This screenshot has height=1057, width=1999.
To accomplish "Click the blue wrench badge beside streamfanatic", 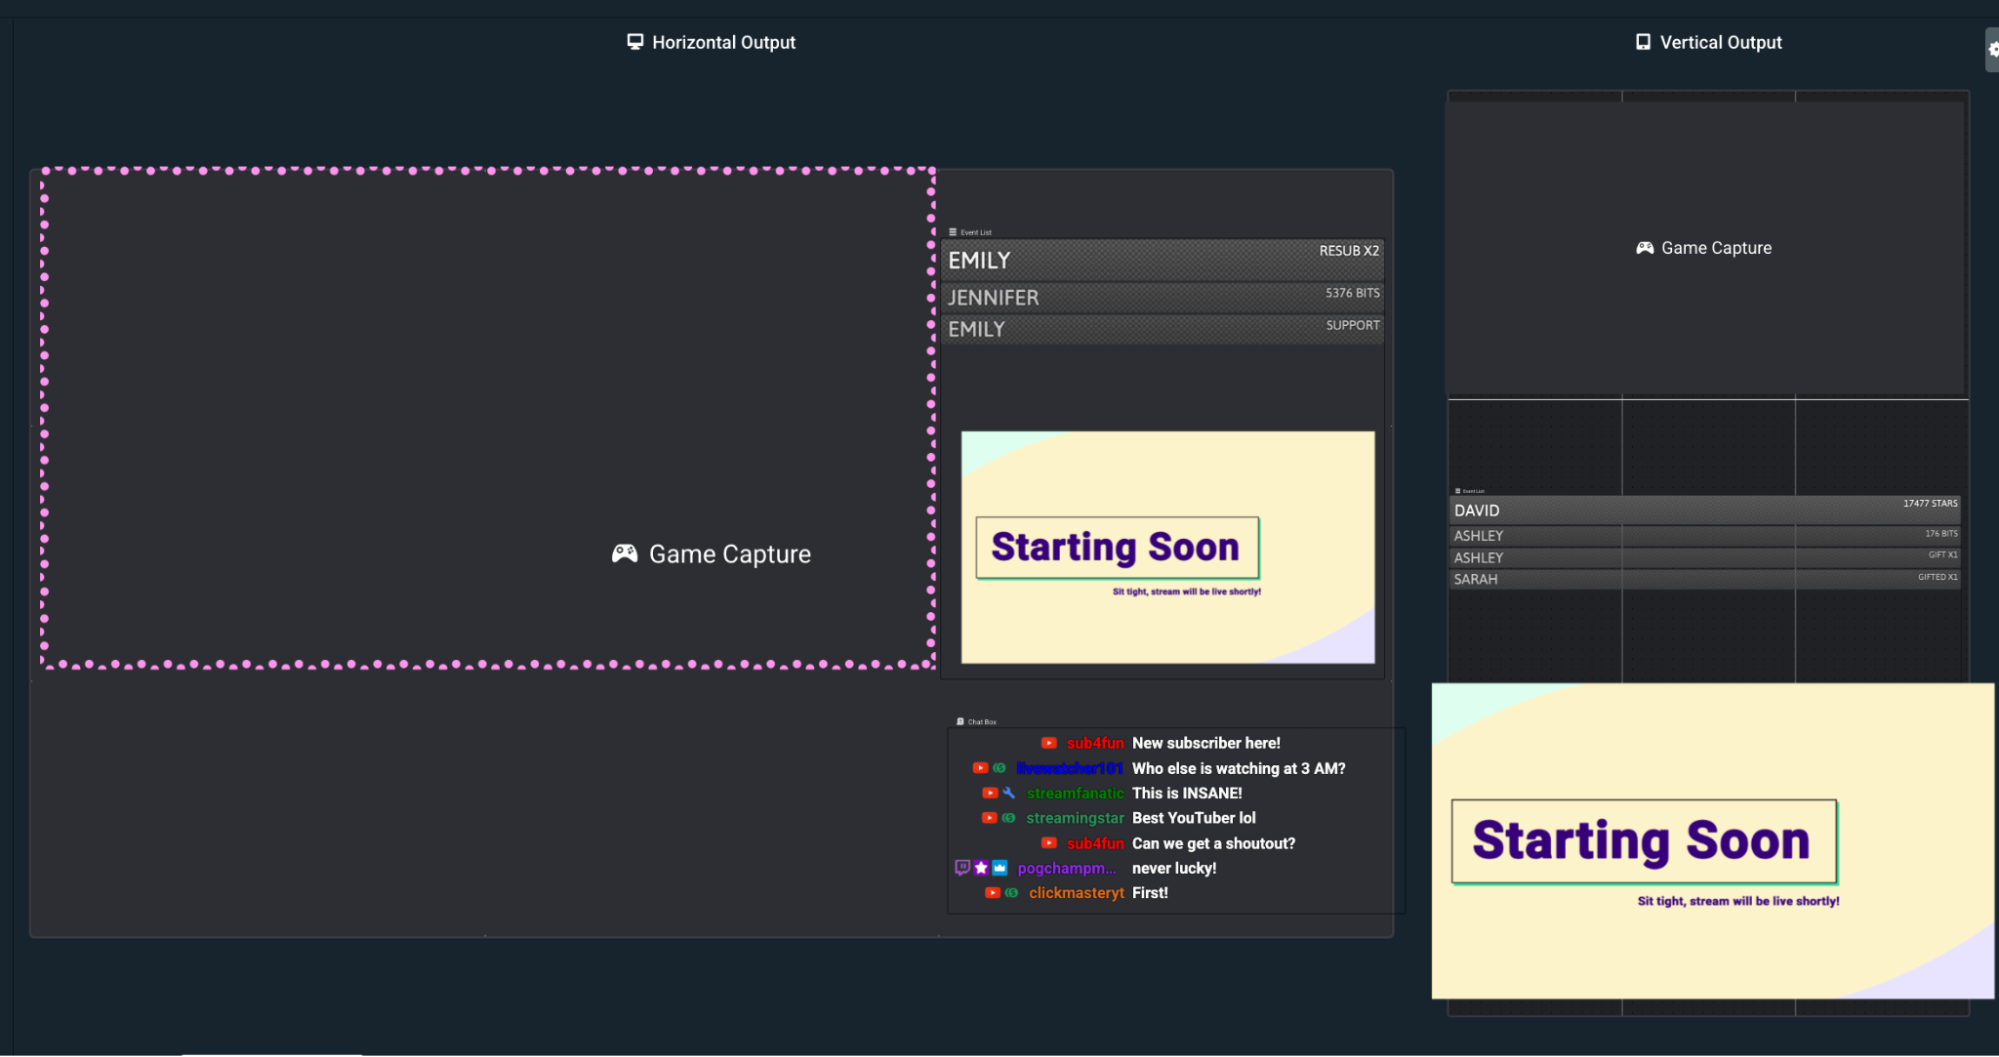I will pyautogui.click(x=1009, y=793).
